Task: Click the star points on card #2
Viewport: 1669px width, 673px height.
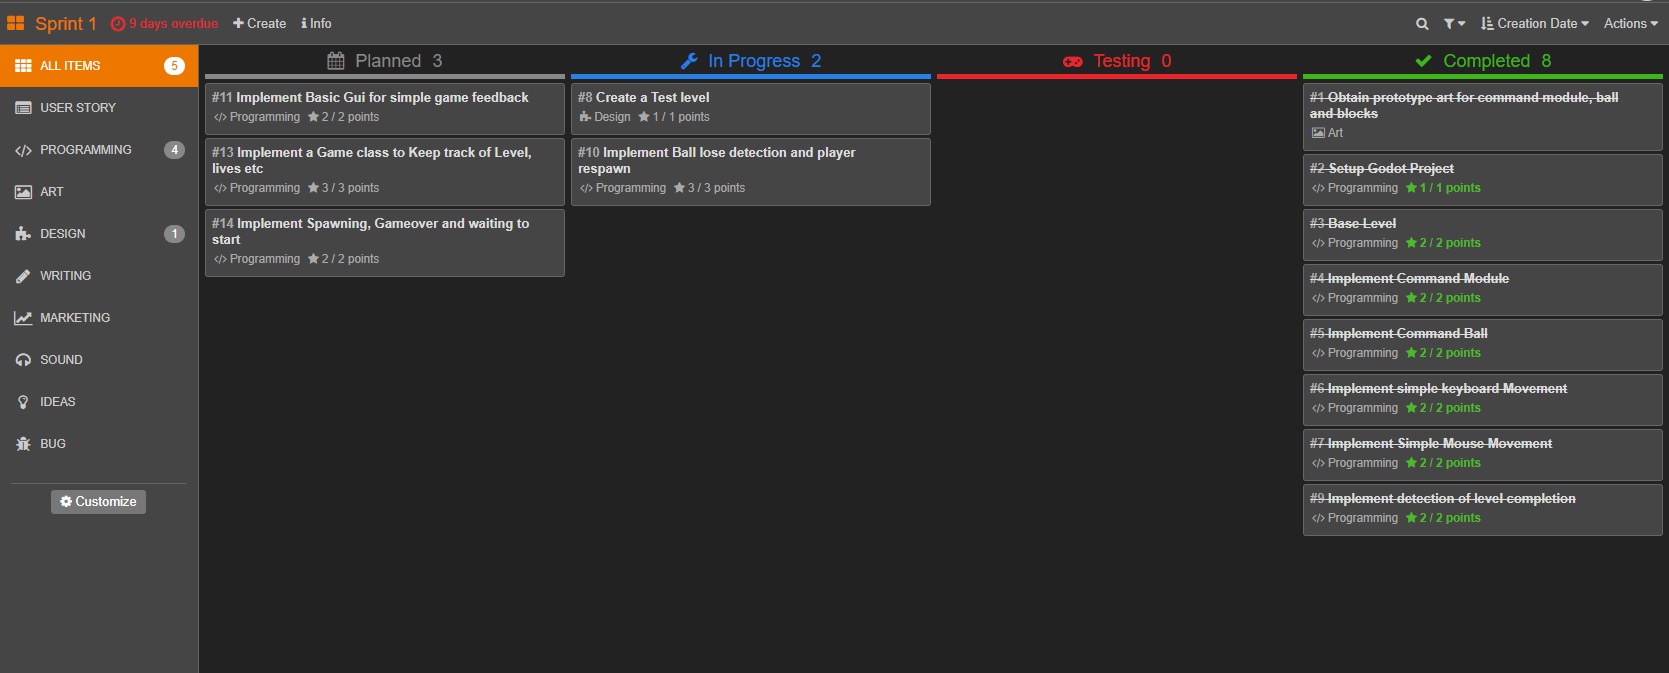Action: [1443, 188]
